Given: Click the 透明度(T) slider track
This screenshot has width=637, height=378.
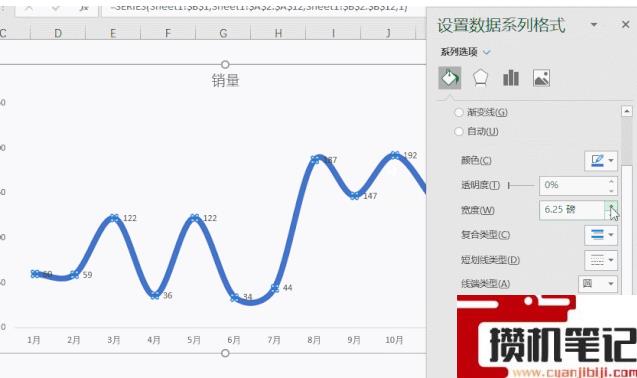Looking at the screenshot, I should pos(521,185).
